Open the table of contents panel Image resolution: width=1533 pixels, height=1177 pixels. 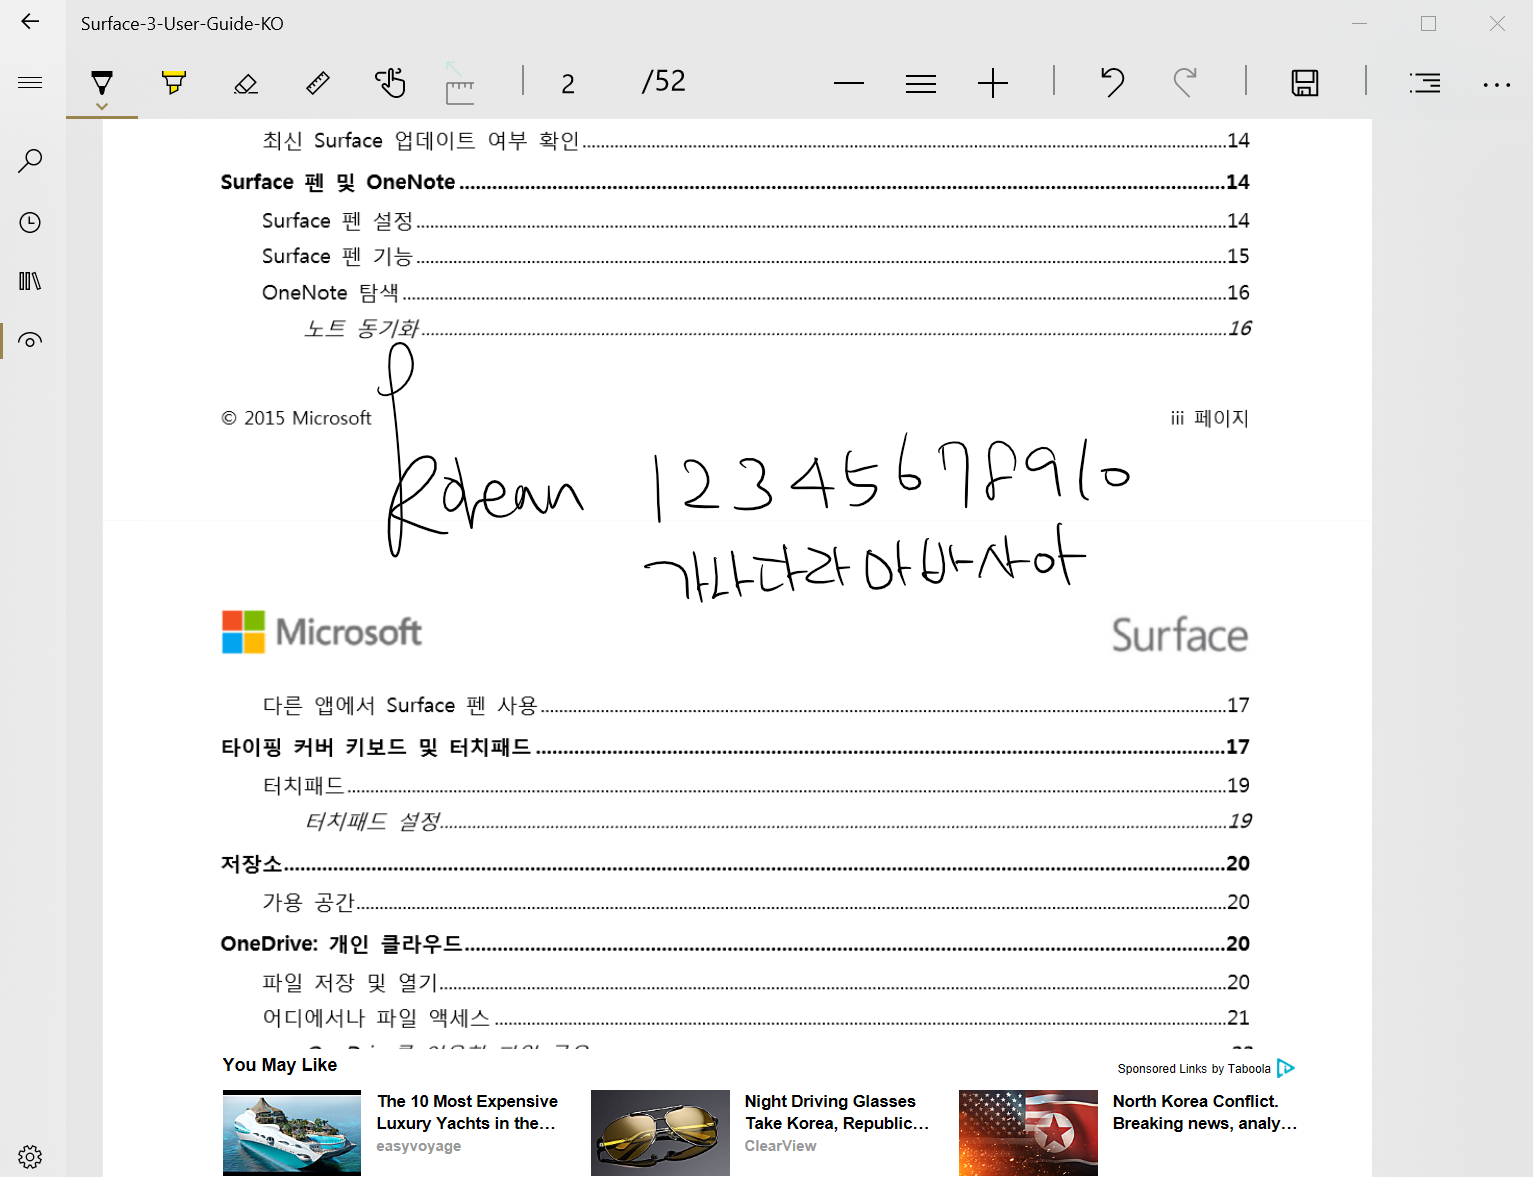pos(1425,83)
